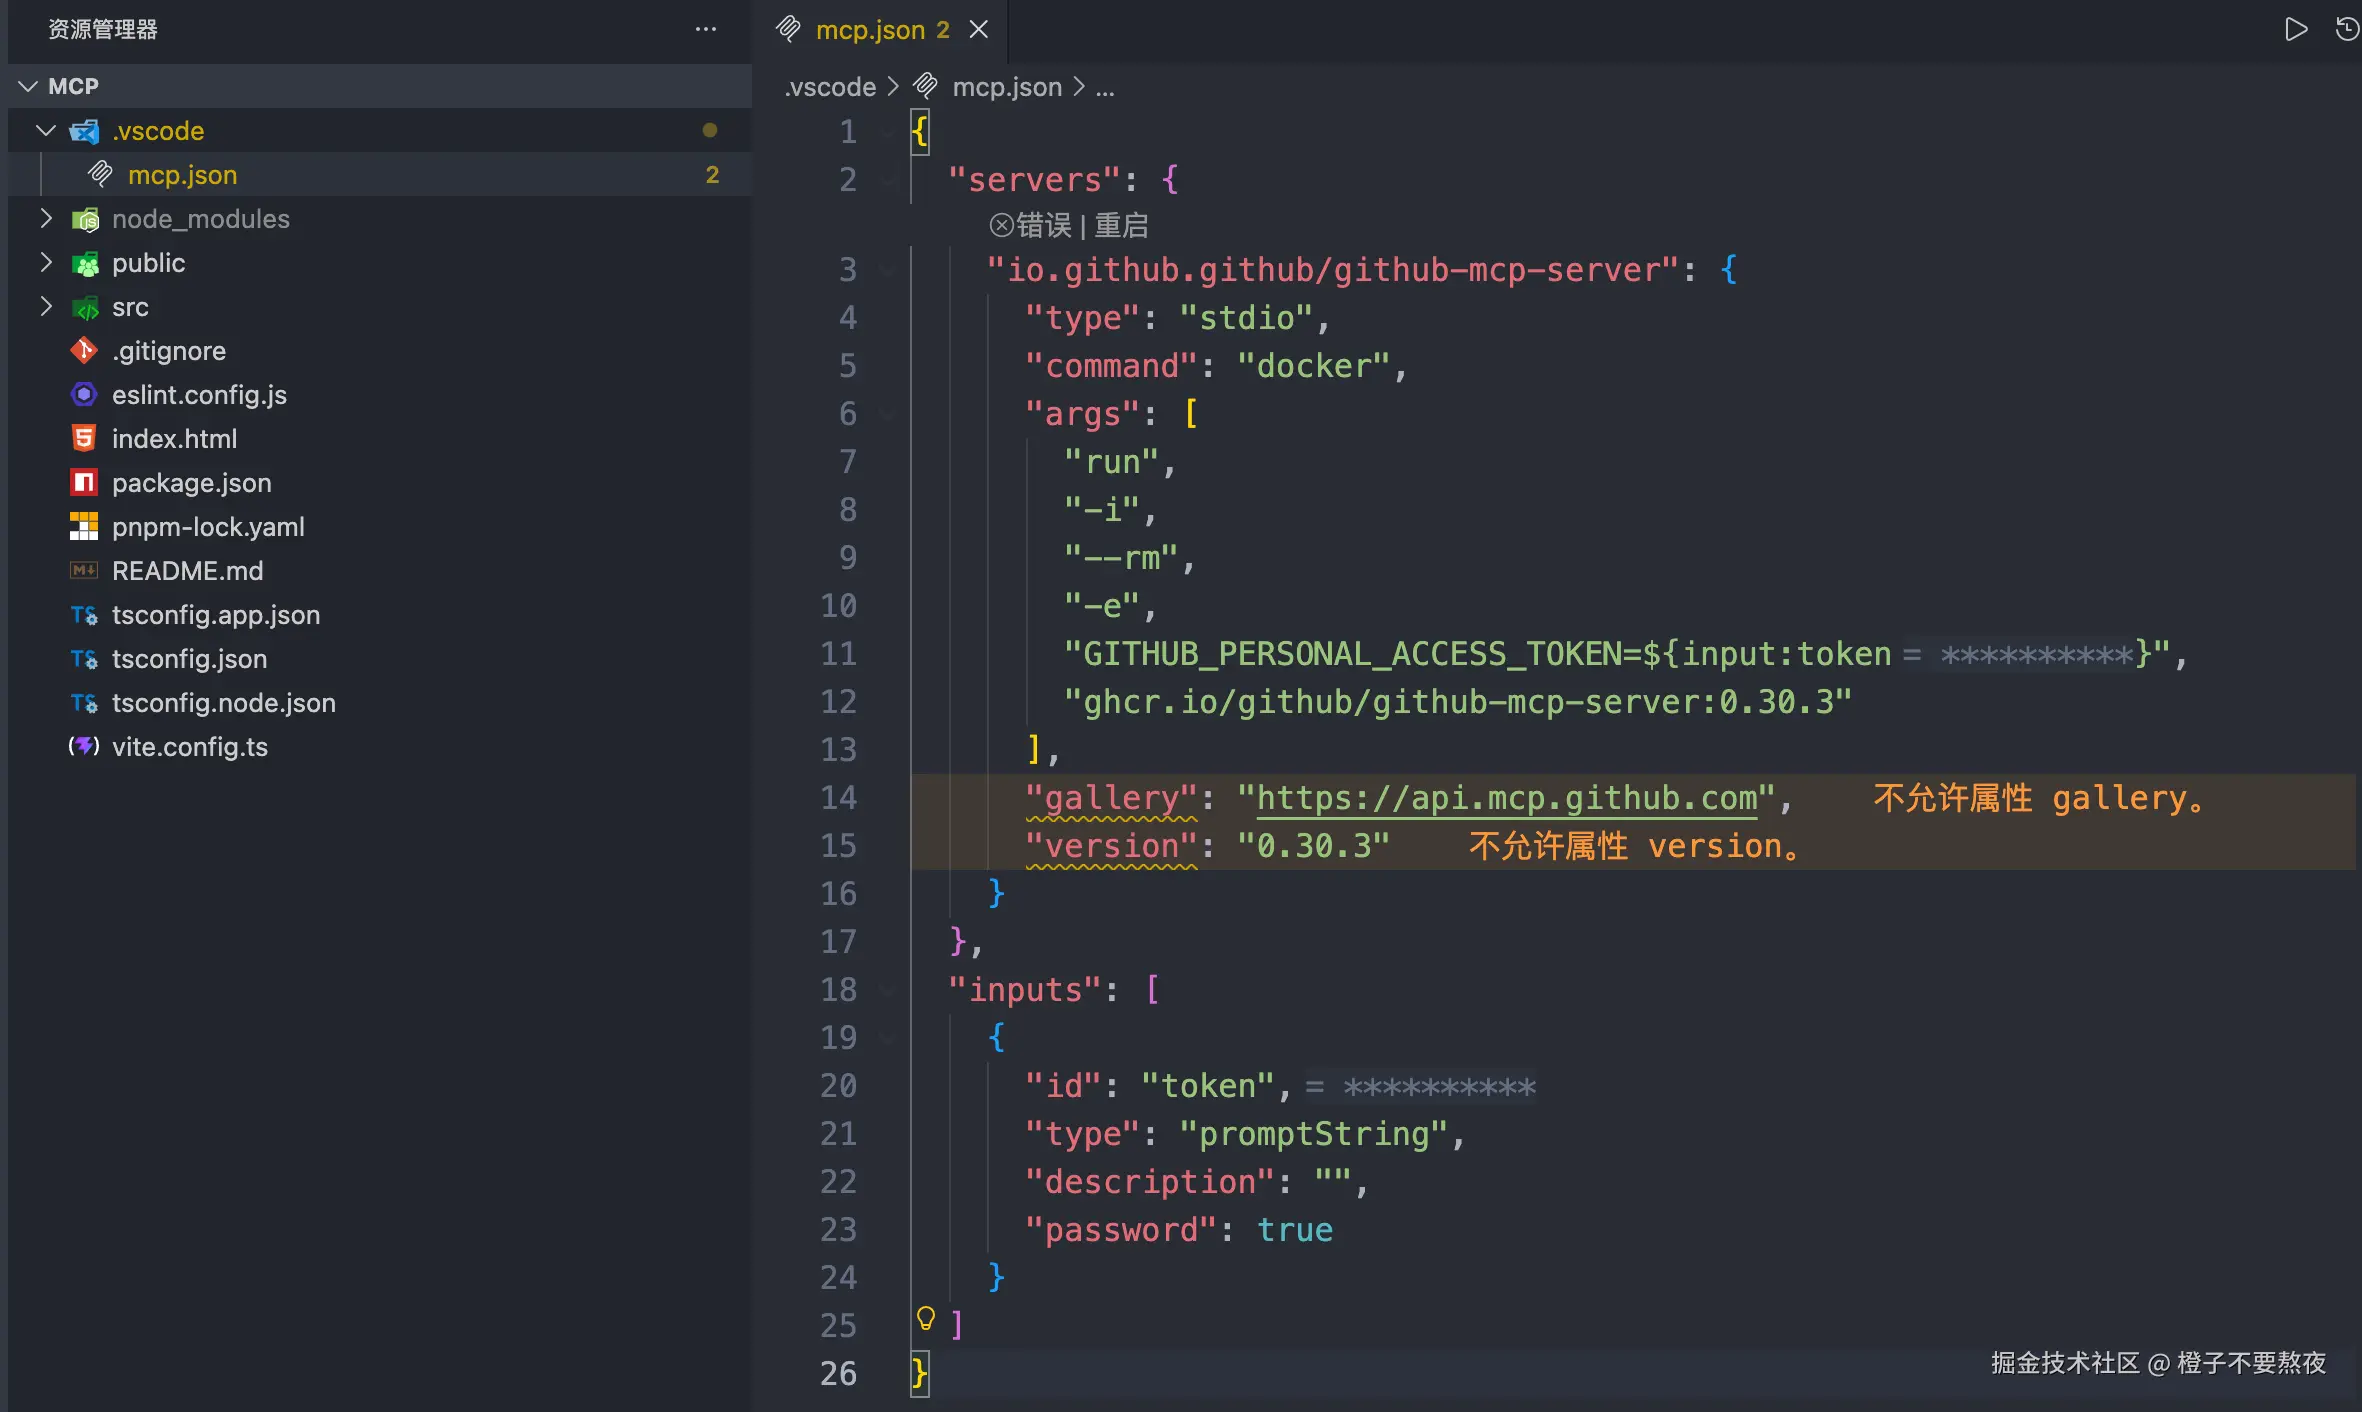Close the mcp.json tab

979,30
